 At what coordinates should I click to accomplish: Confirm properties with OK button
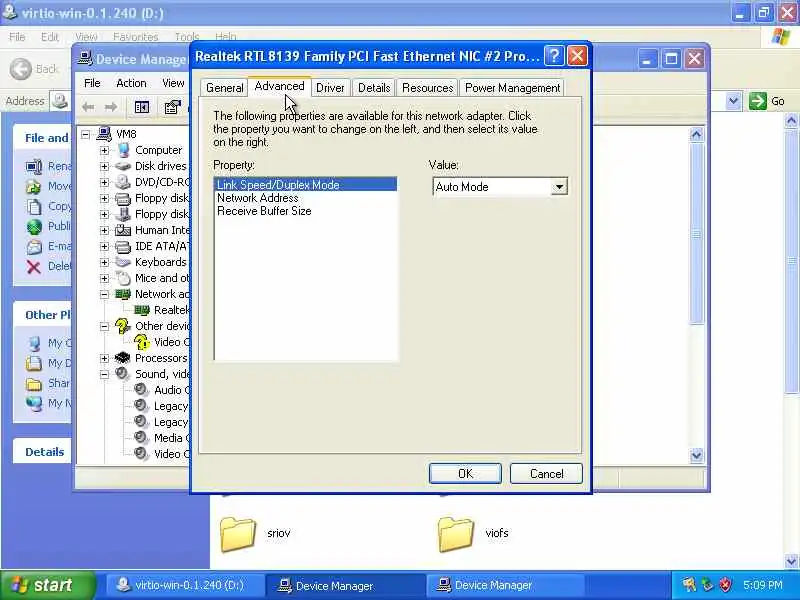(x=465, y=473)
